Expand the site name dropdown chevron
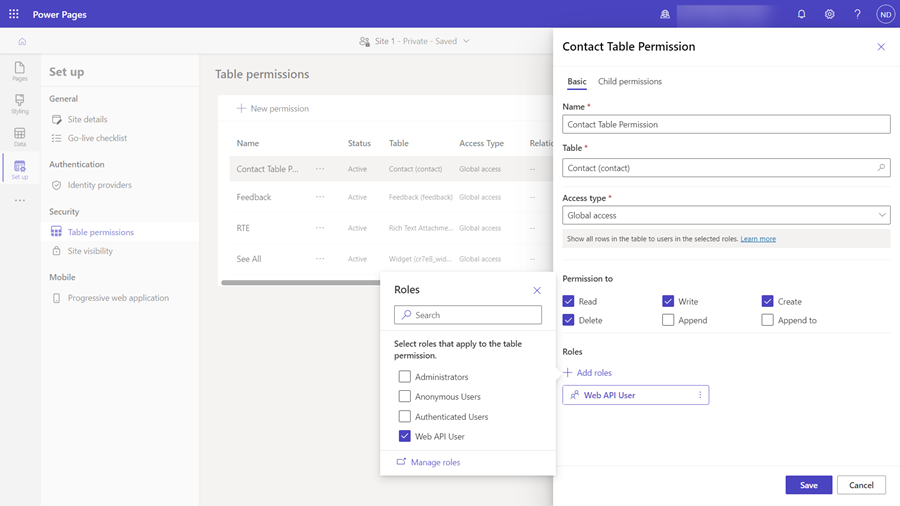This screenshot has width=900, height=506. tap(466, 42)
